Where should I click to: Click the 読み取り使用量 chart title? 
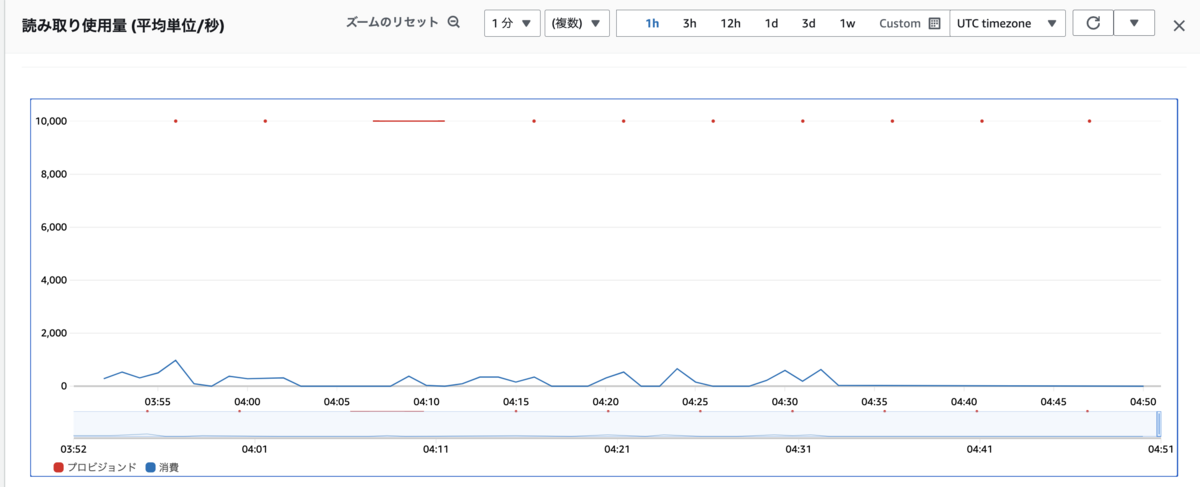[123, 24]
